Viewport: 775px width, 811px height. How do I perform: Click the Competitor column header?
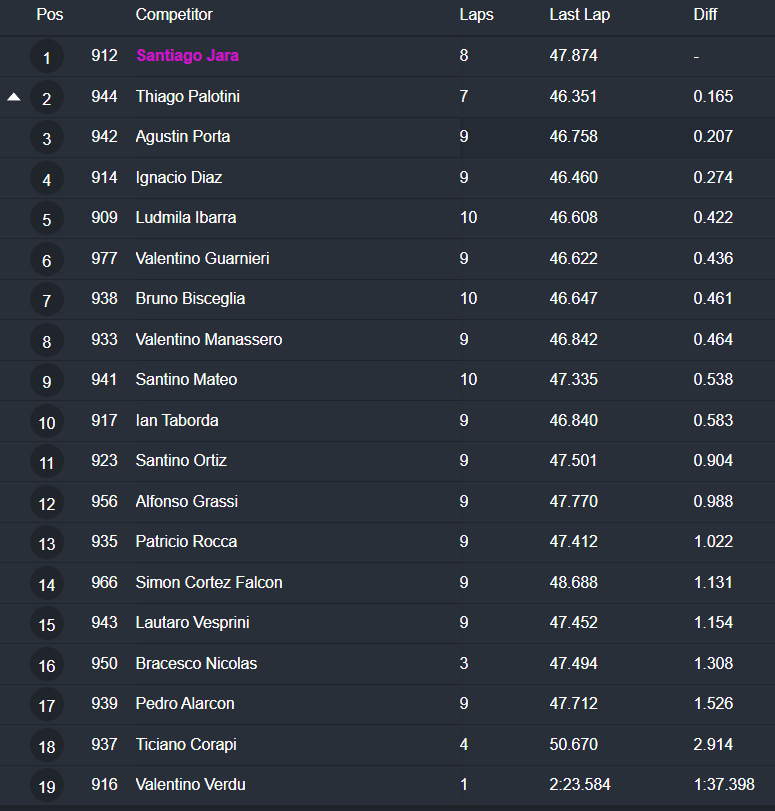point(174,15)
